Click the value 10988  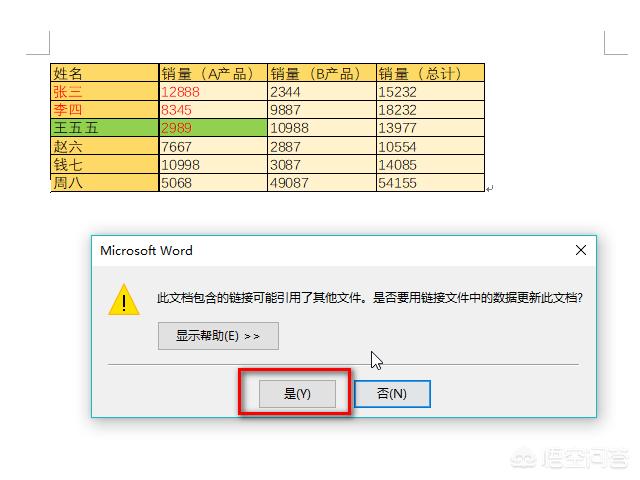[322, 128]
